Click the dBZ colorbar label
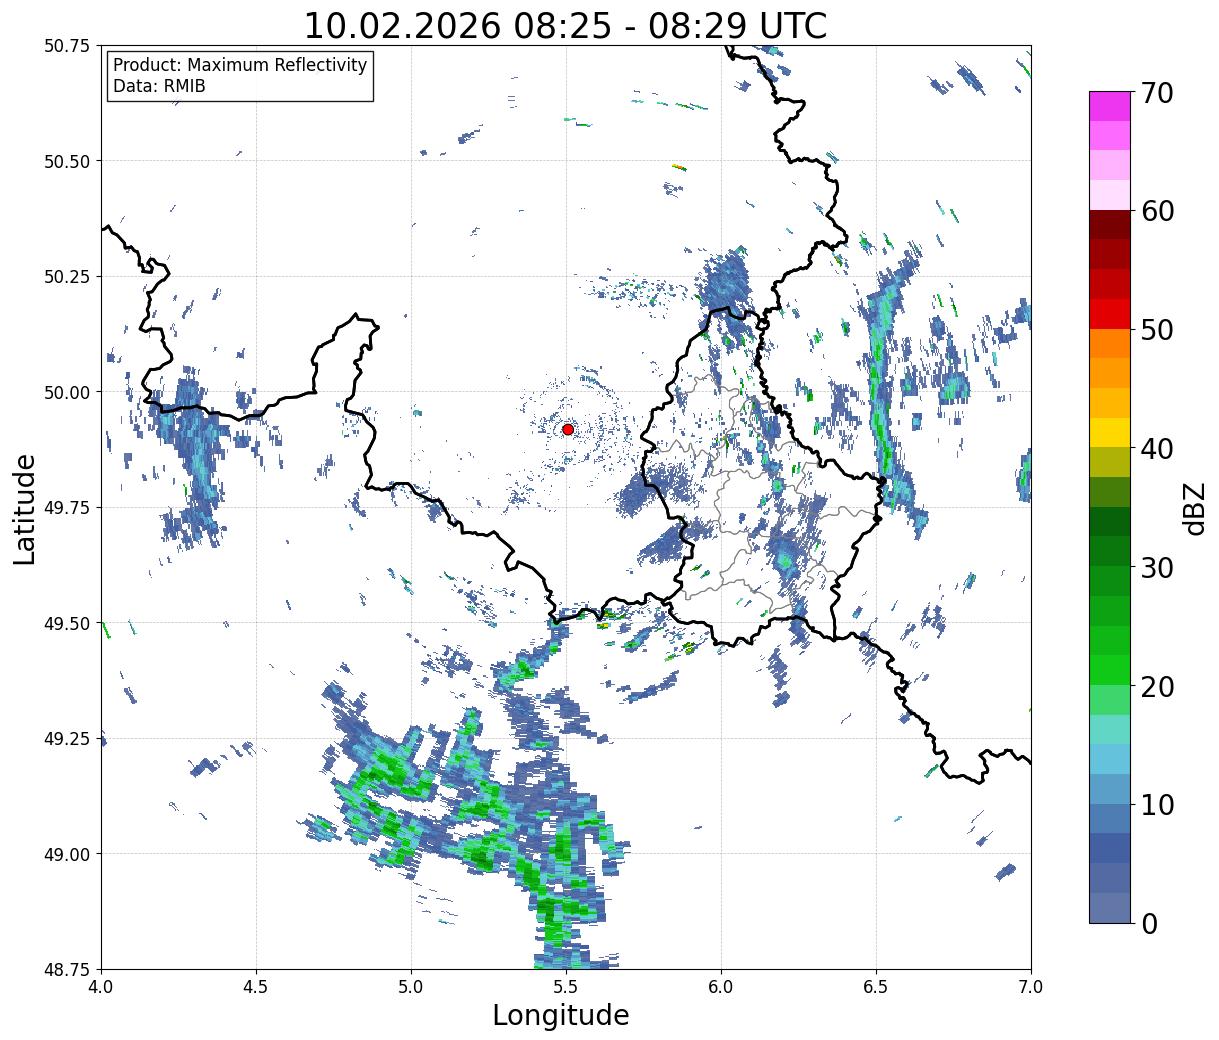 (1194, 507)
